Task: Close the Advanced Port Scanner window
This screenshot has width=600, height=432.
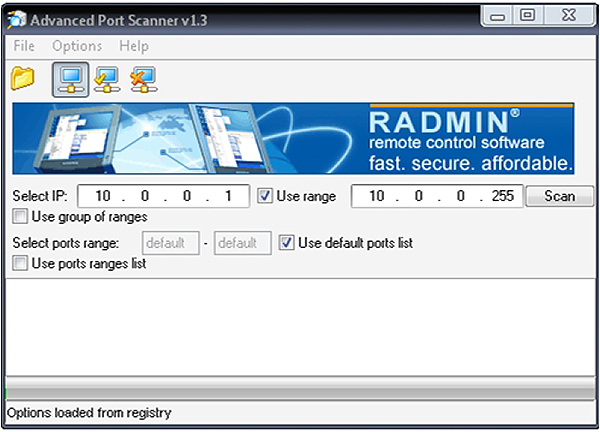Action: click(569, 16)
